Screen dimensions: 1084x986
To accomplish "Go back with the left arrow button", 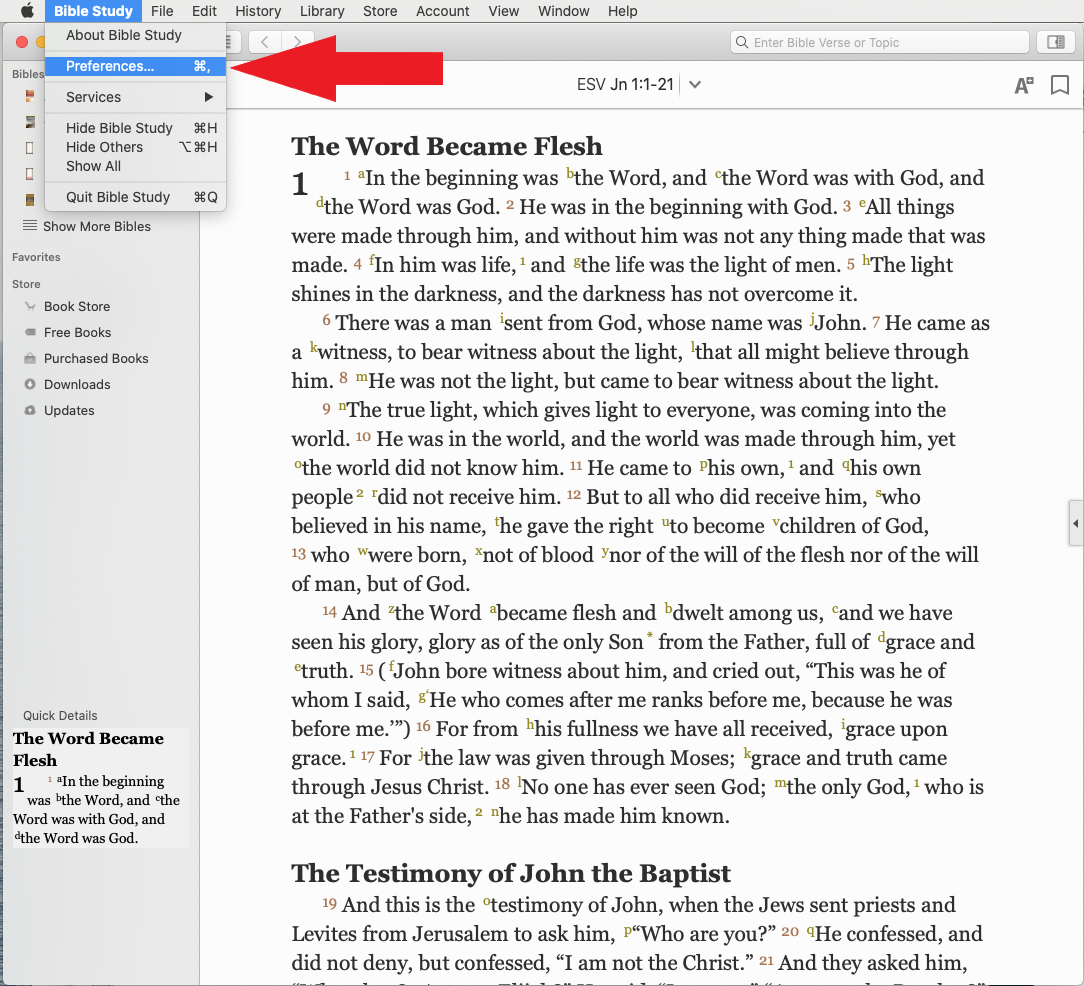I will coord(264,42).
